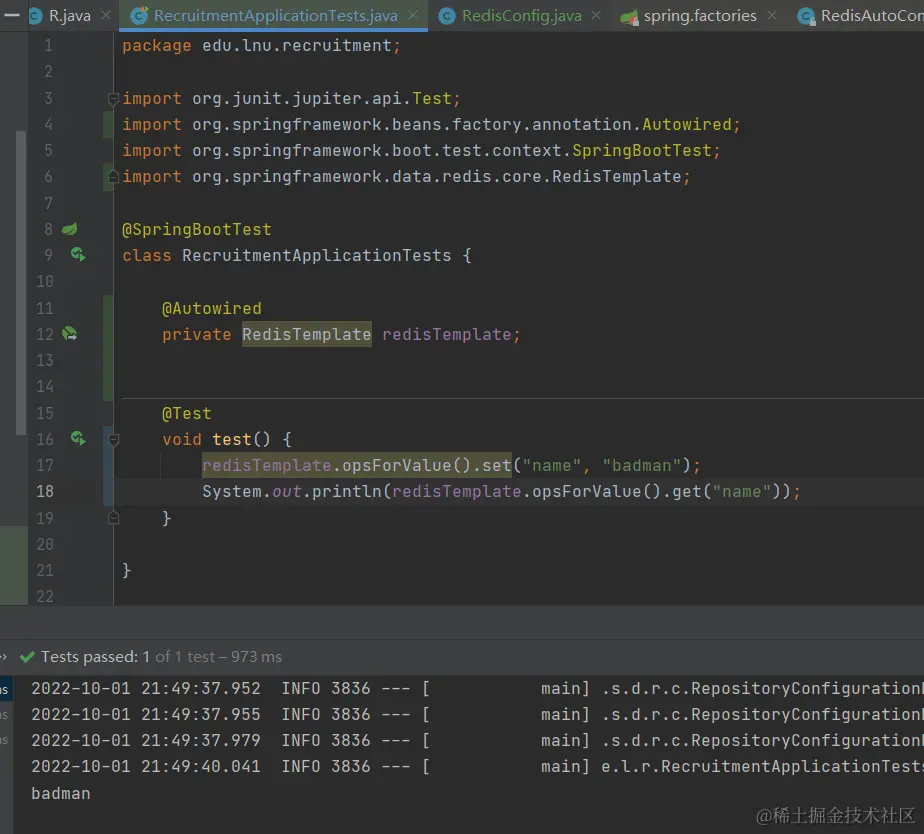Click the highlighted RedisTemplate type on line 12

[306, 334]
